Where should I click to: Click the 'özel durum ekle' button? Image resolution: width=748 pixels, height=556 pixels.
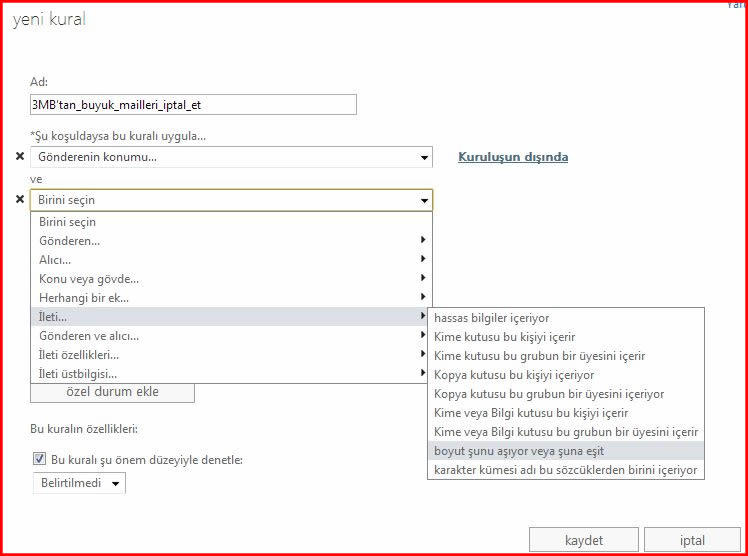coord(112,392)
